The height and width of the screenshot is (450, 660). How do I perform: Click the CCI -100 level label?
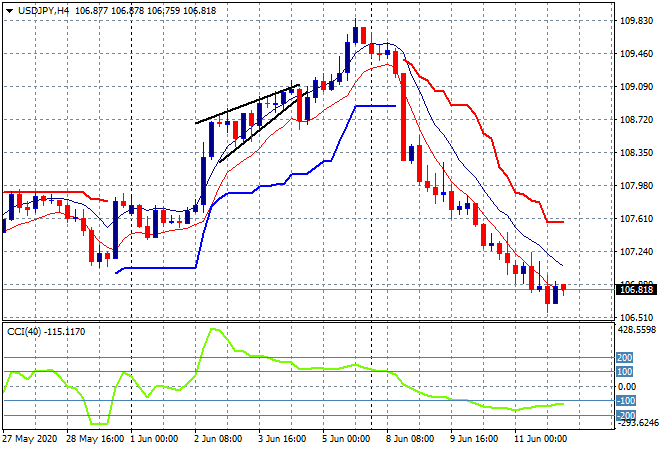[625, 401]
